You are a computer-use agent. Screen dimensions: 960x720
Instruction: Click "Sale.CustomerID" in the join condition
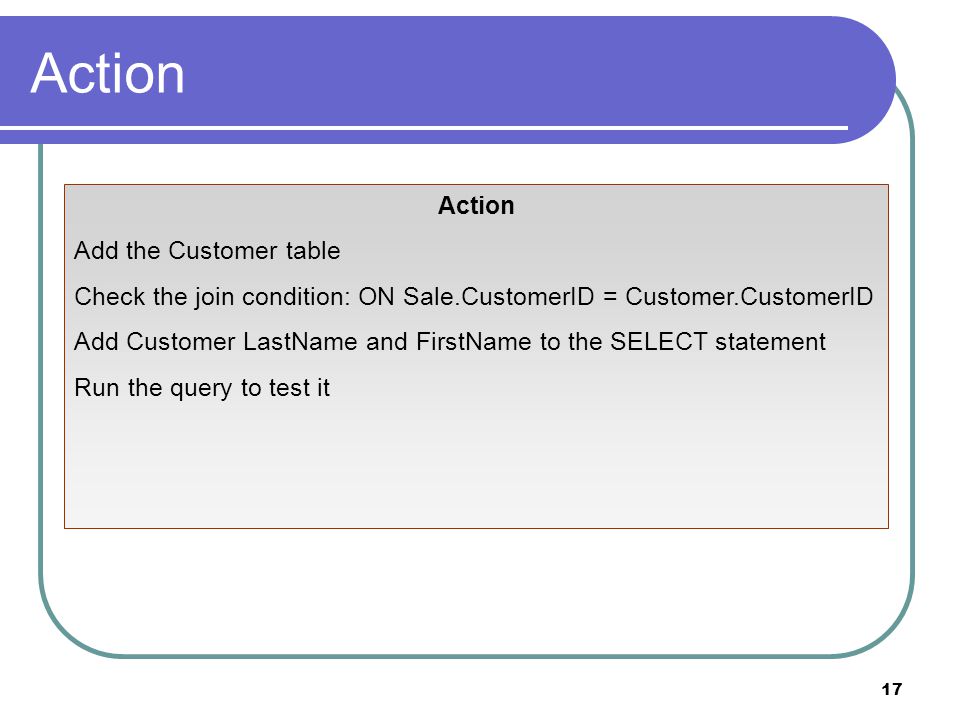(x=498, y=297)
